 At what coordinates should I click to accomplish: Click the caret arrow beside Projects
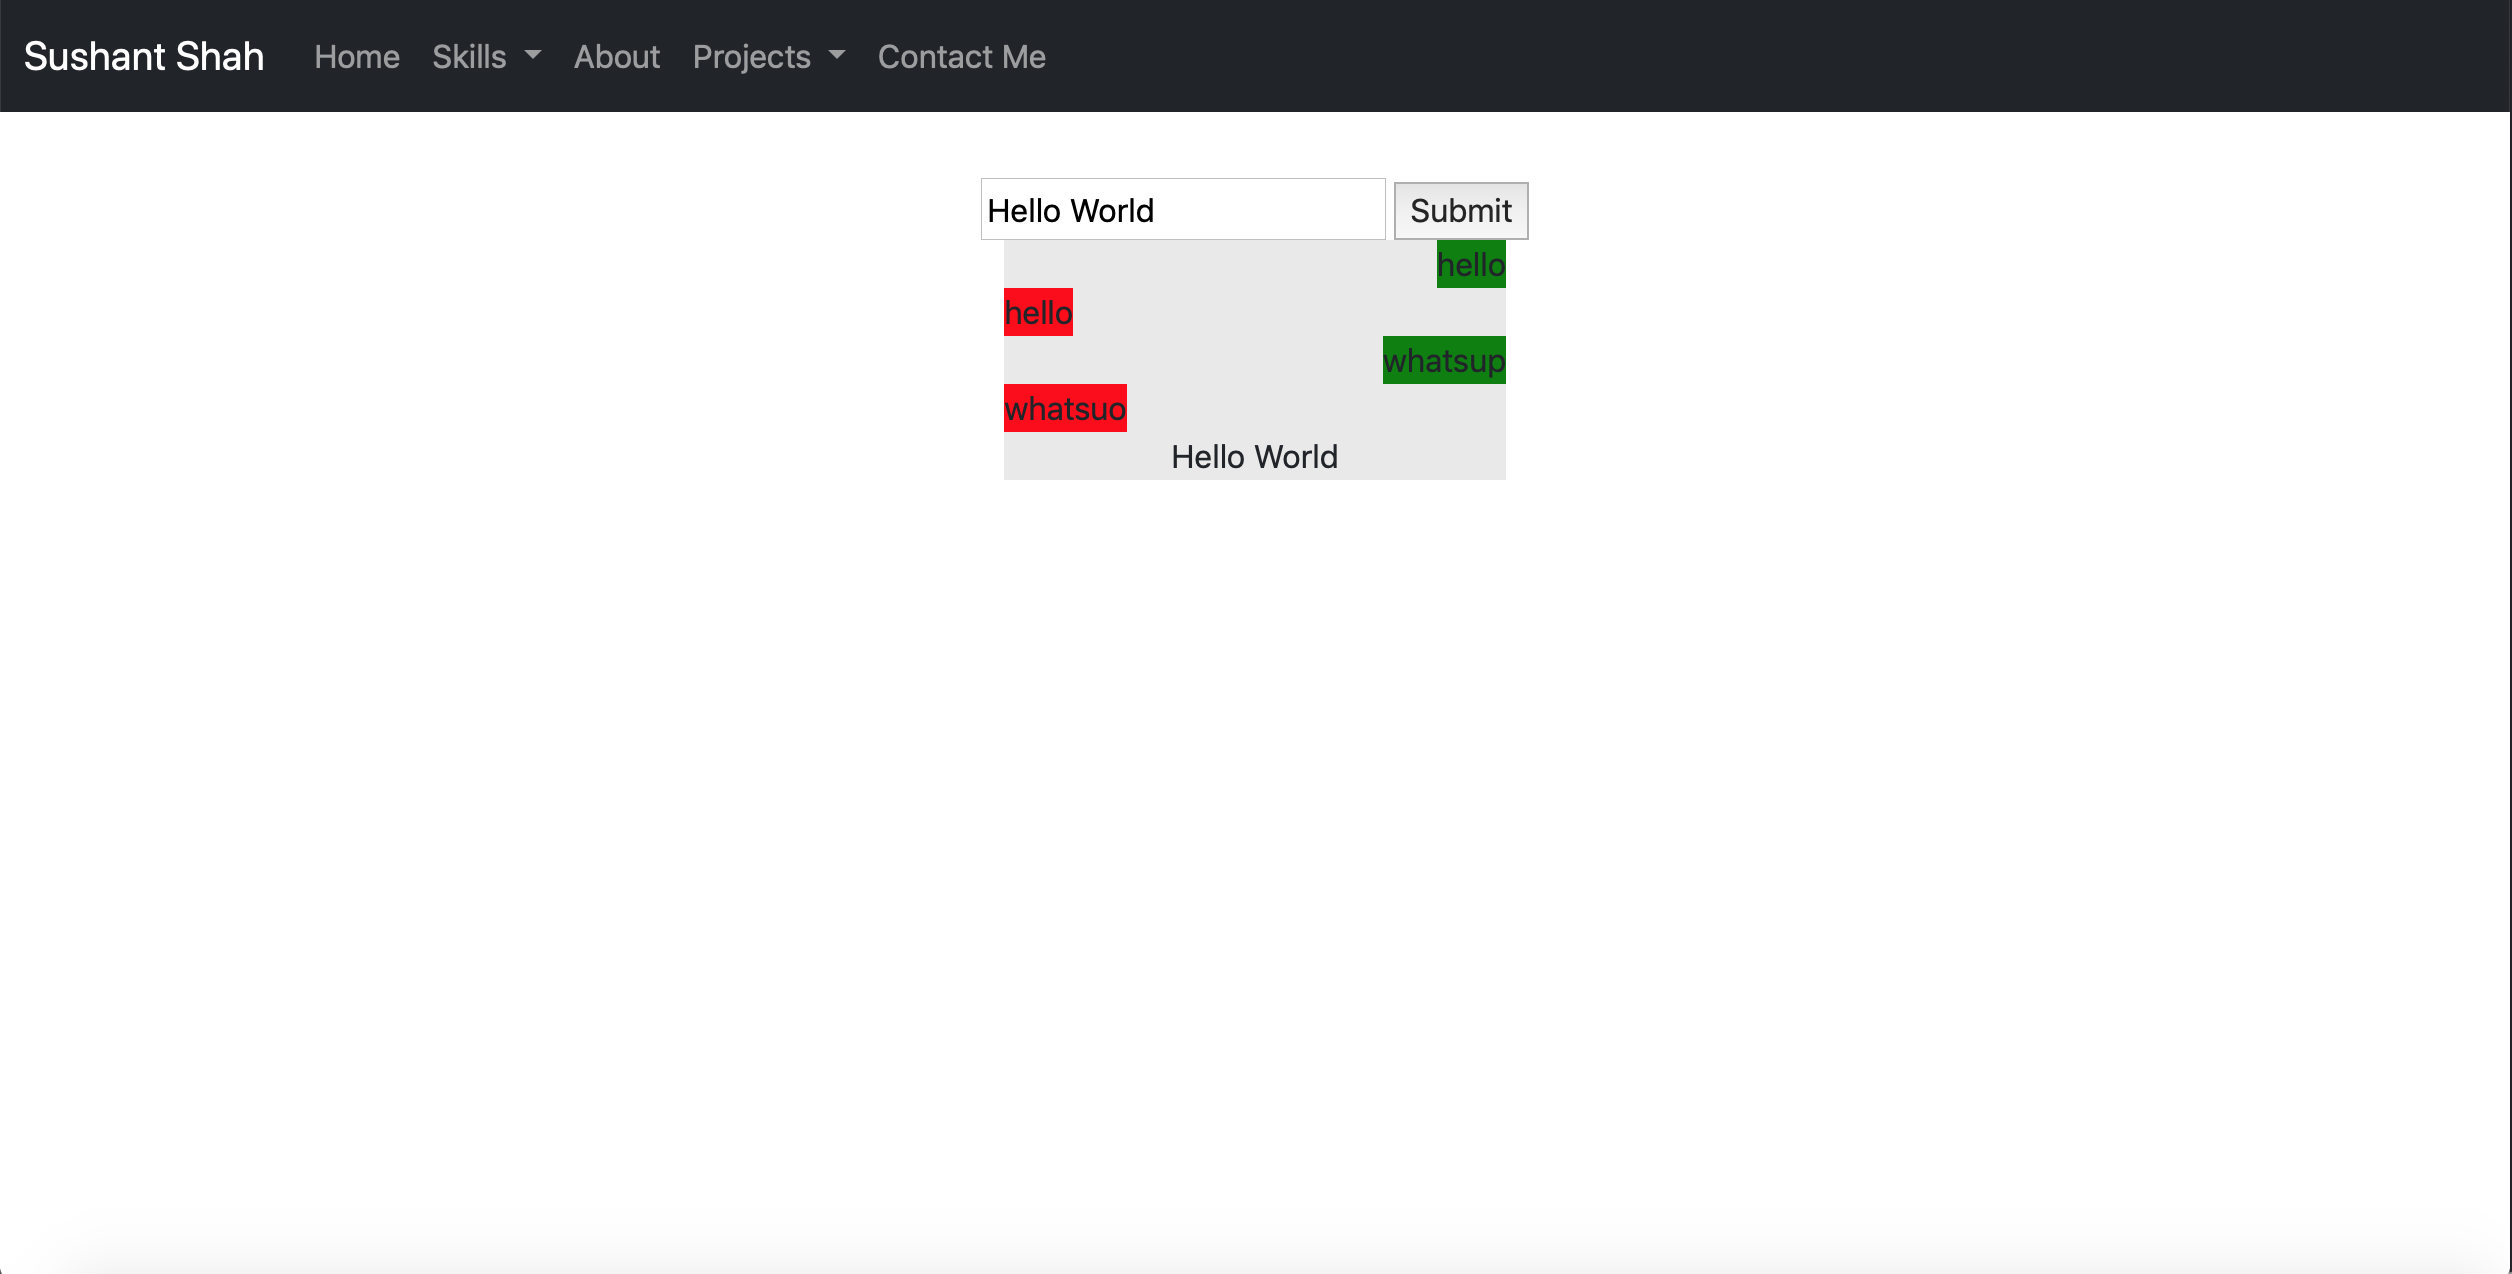click(837, 55)
